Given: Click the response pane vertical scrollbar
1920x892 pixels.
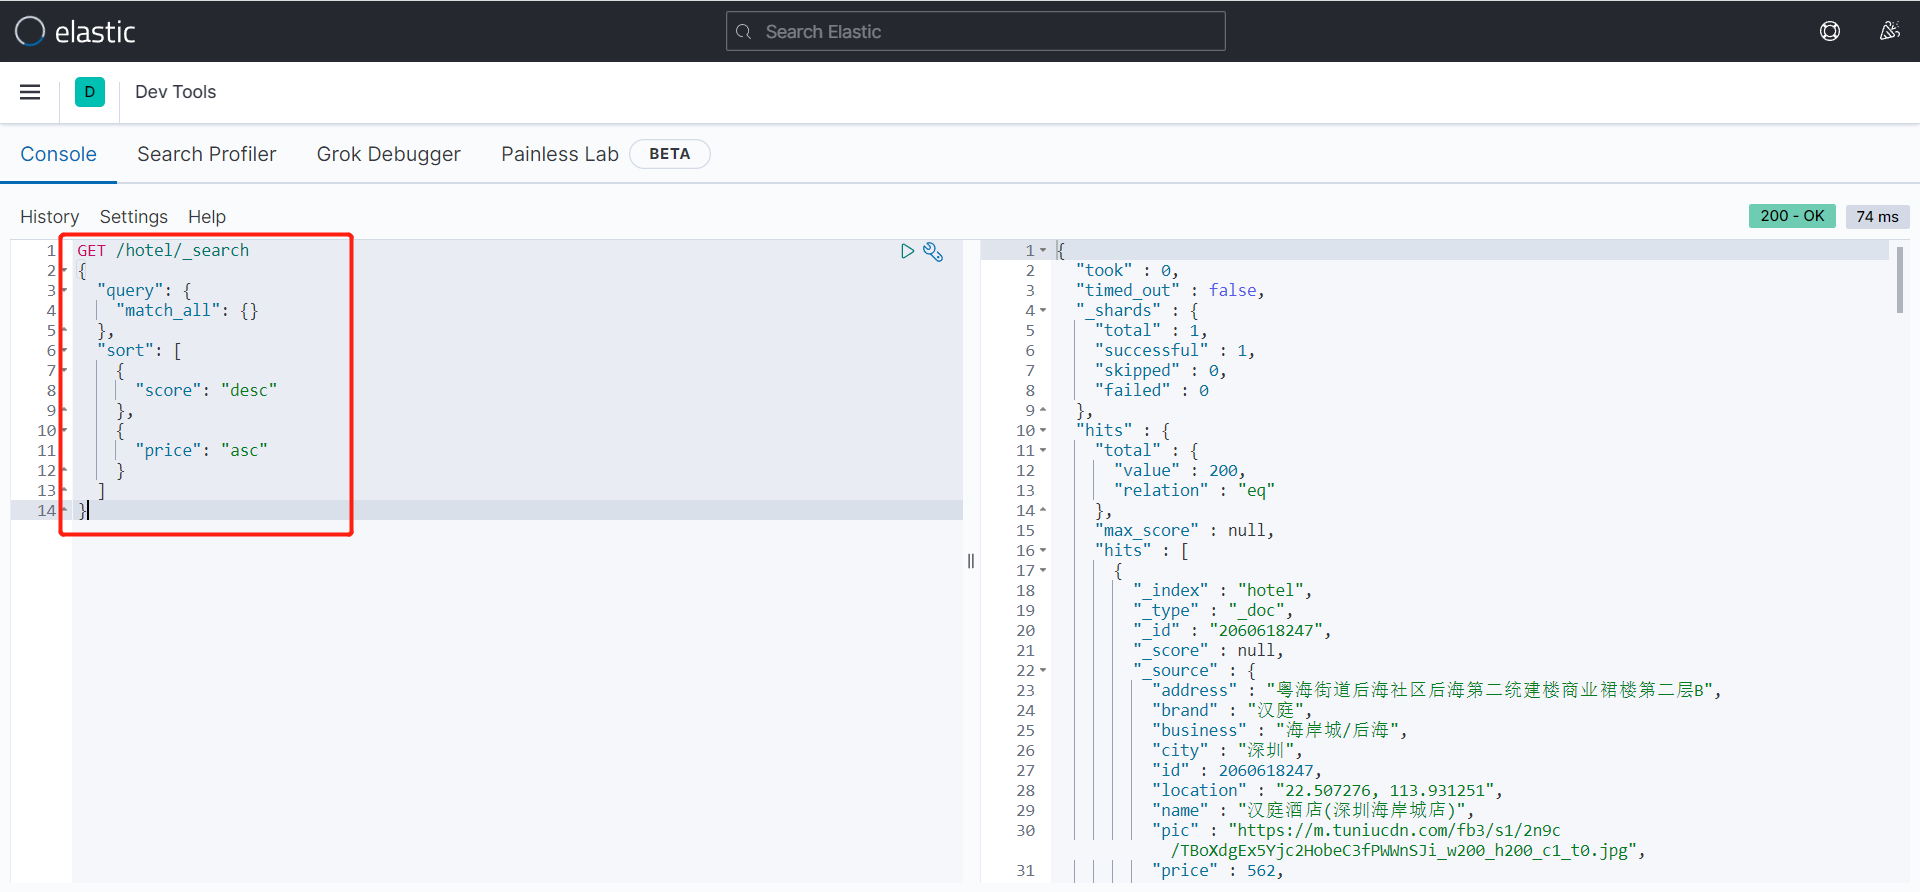Looking at the screenshot, I should click(1899, 281).
